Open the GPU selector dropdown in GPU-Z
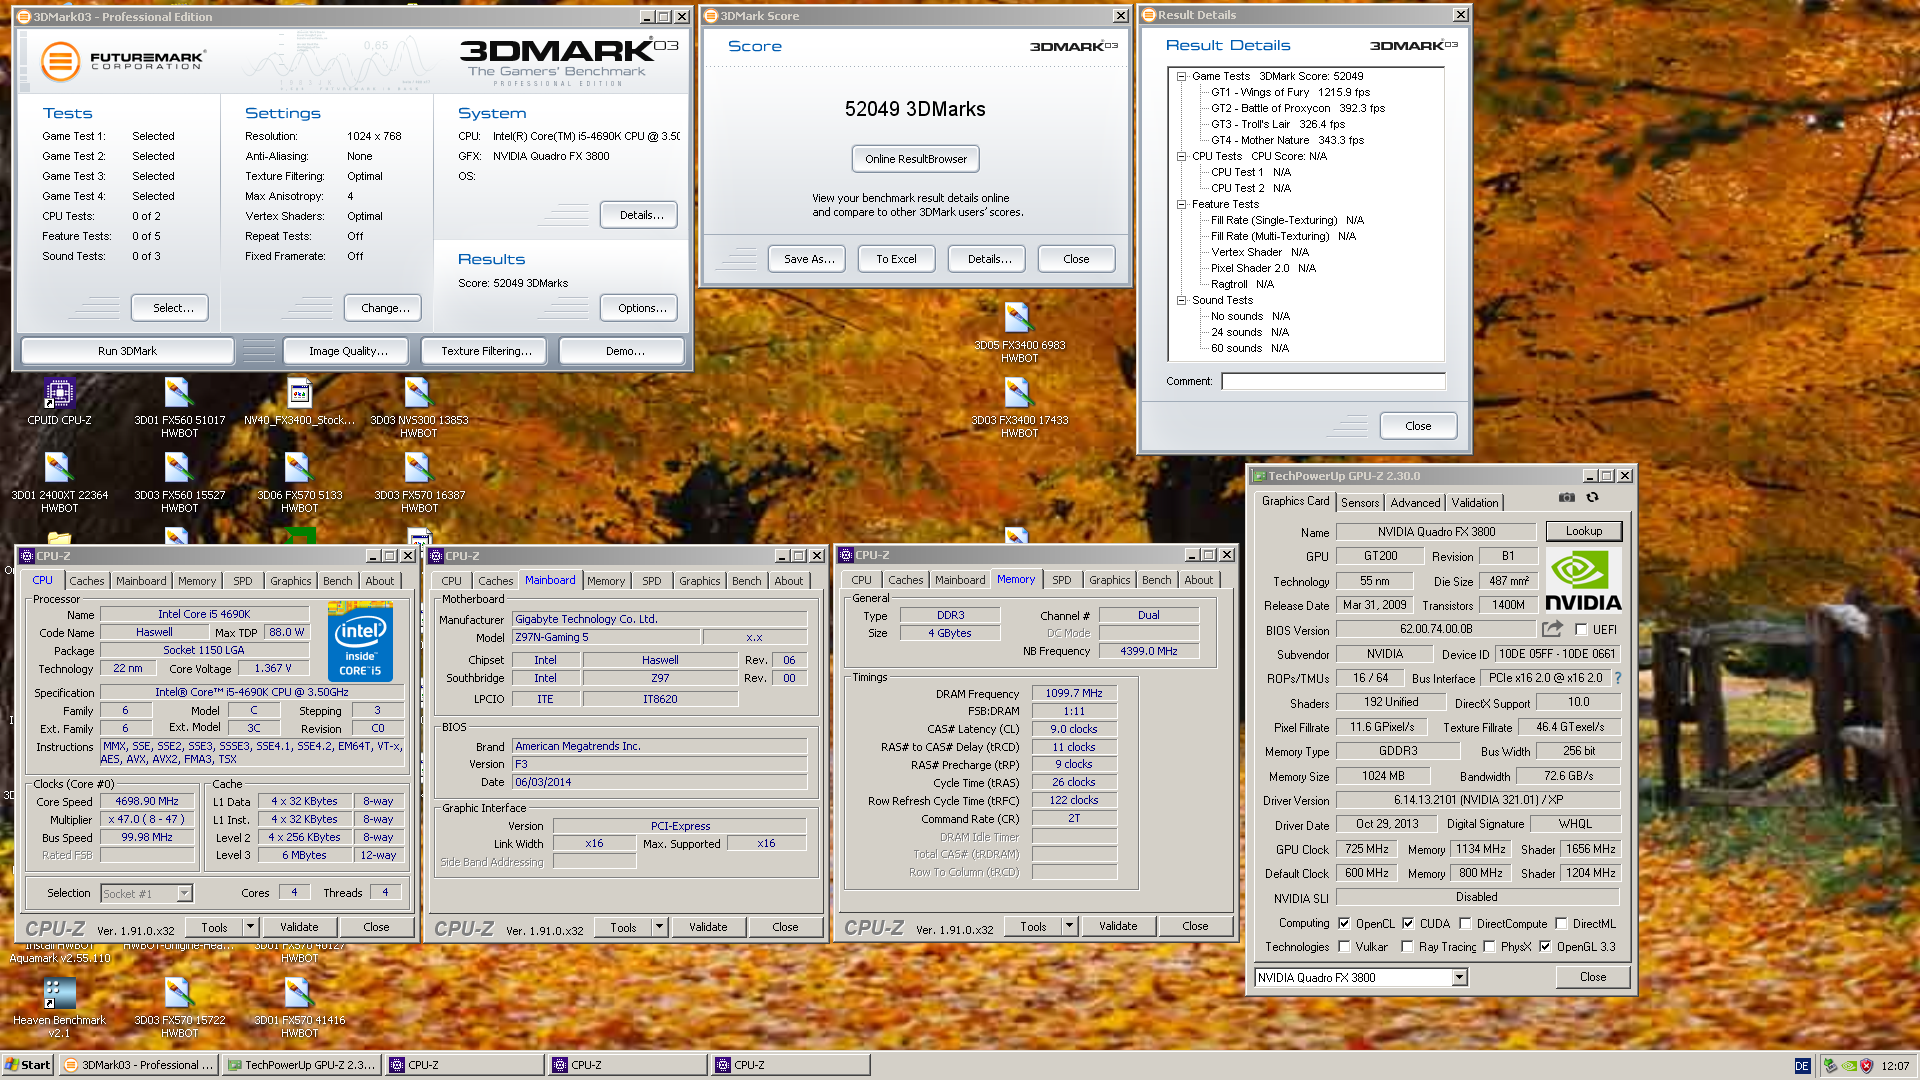Screen dimensions: 1920x1080 tap(1459, 978)
